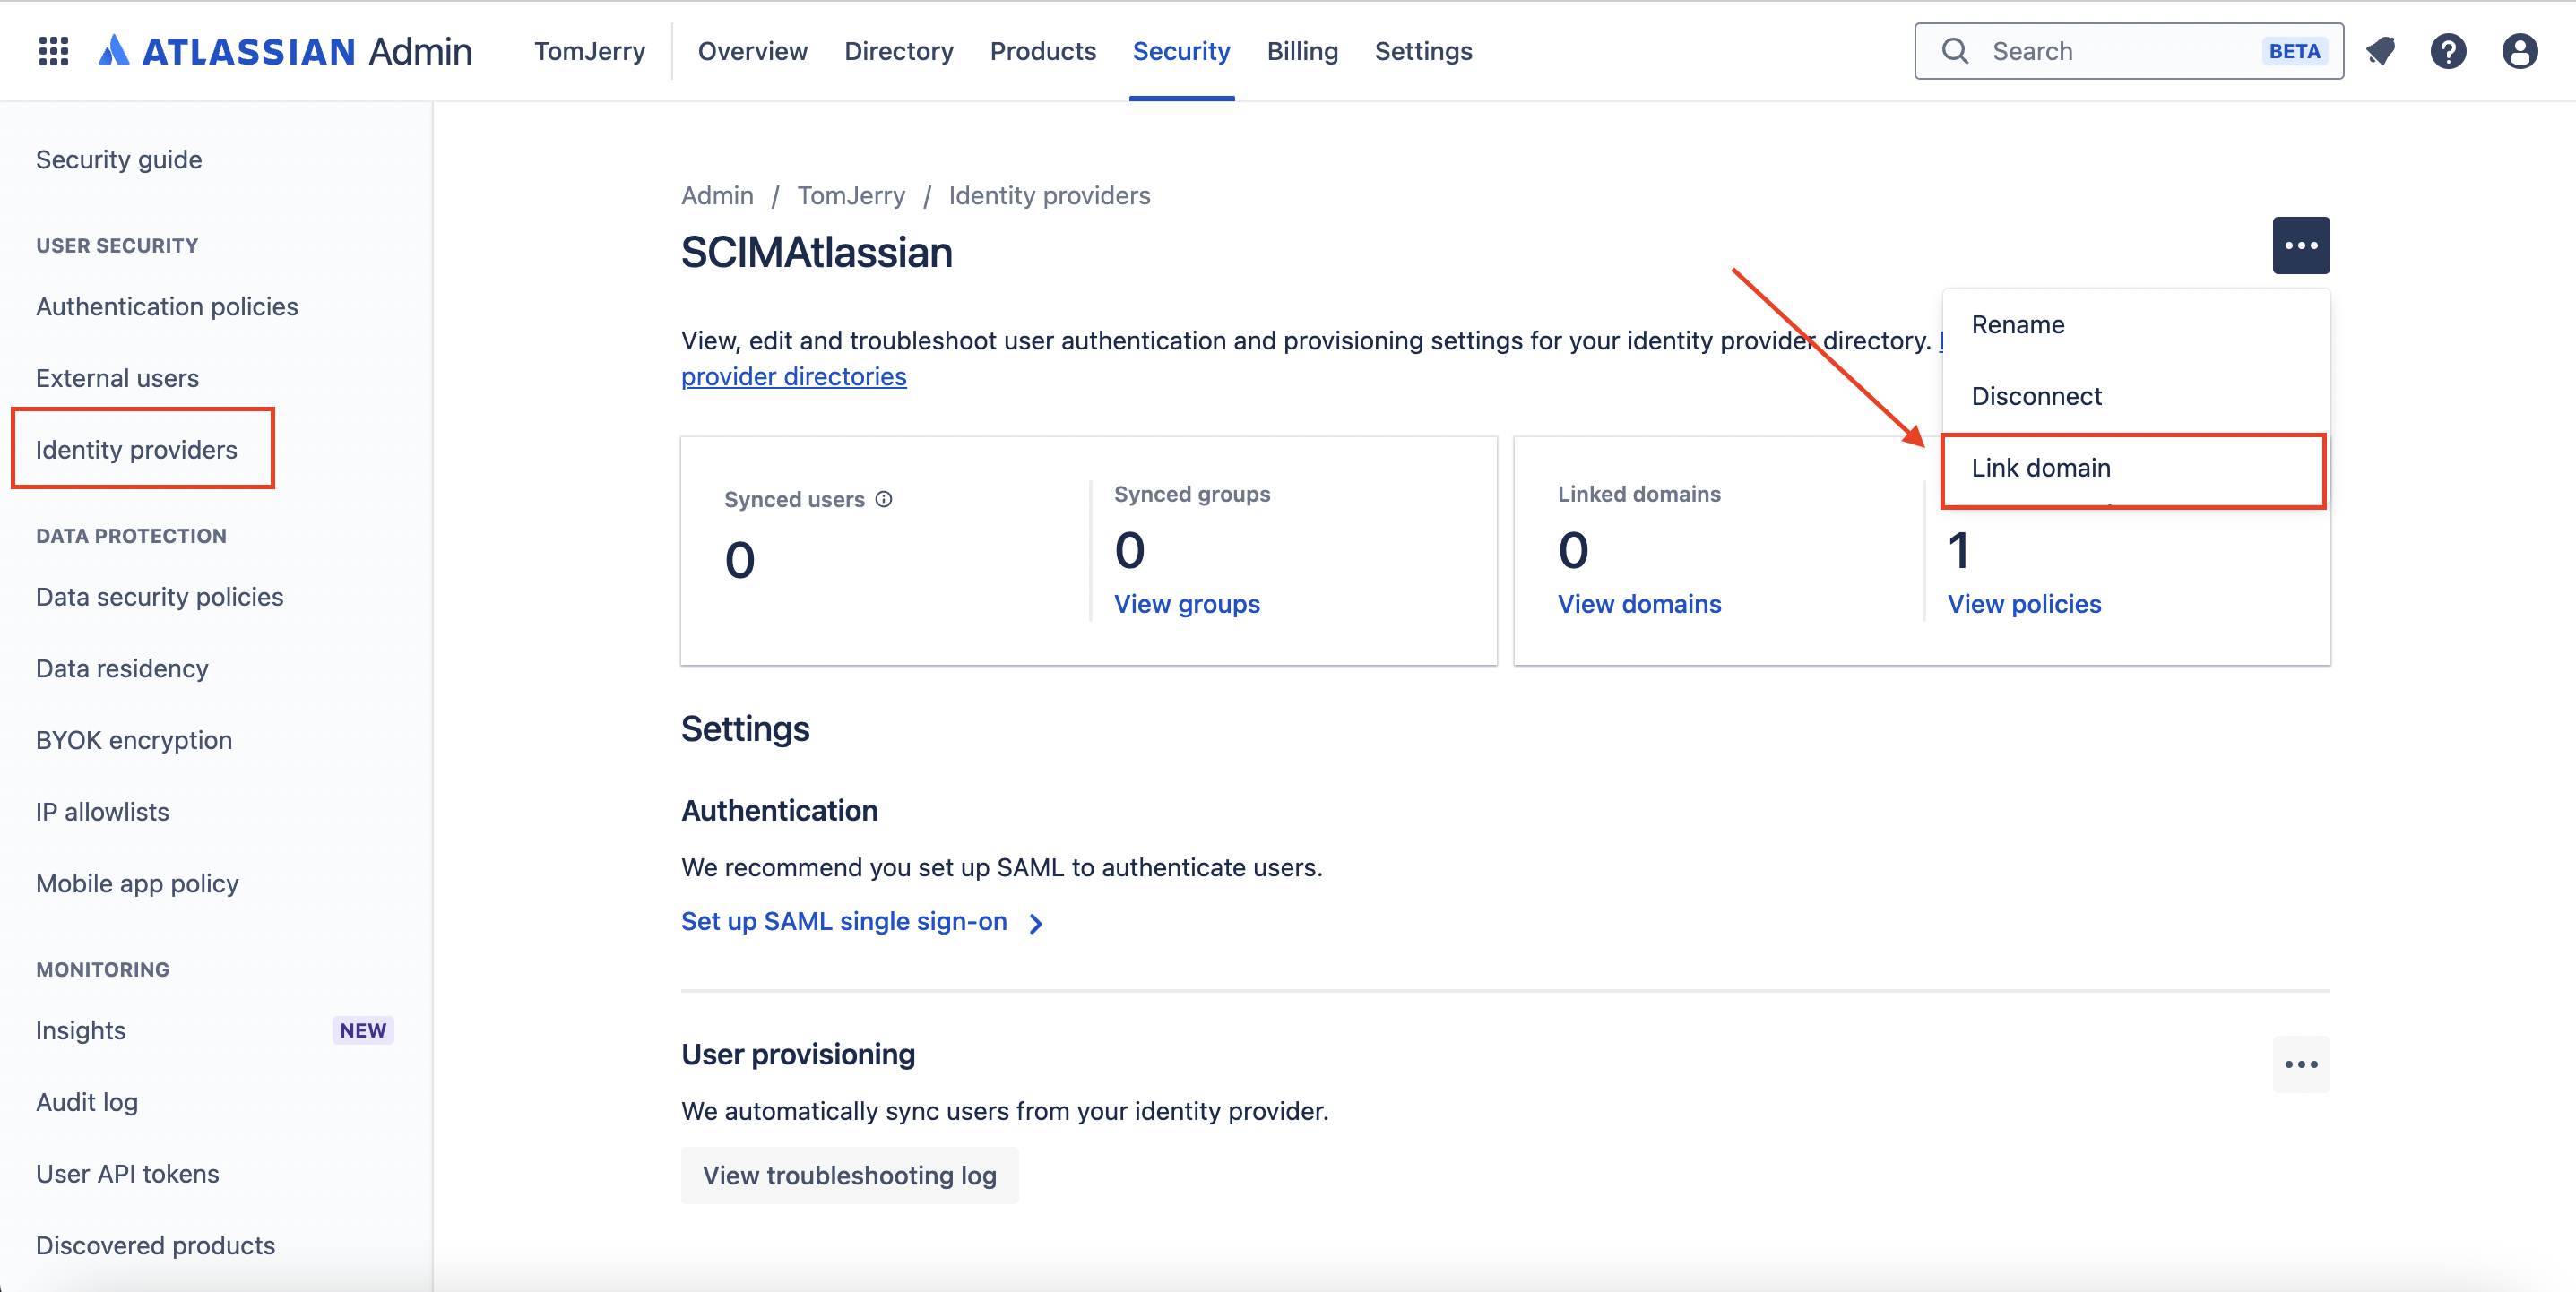The height and width of the screenshot is (1292, 2576).
Task: Select Rename from the dropdown menu
Action: [x=2136, y=325]
